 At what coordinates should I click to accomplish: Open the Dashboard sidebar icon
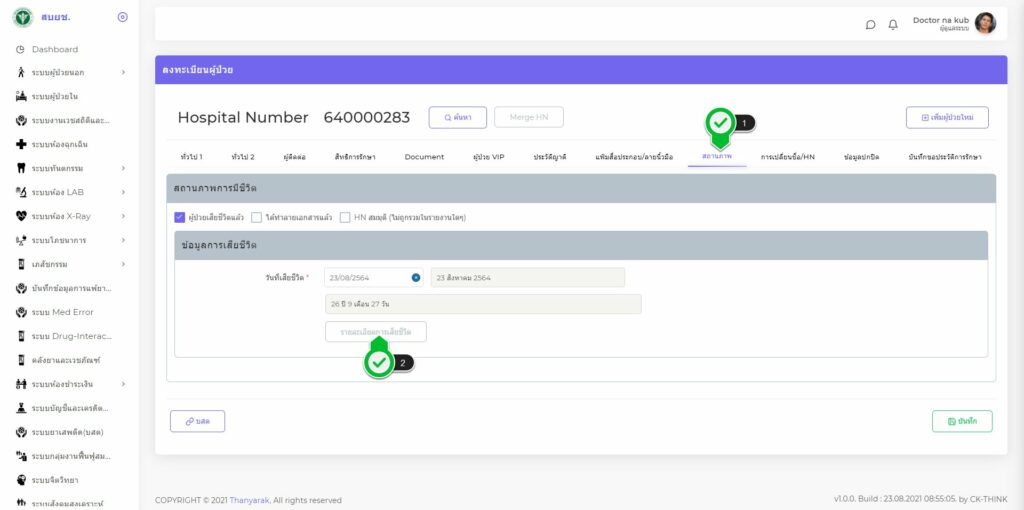[21, 49]
